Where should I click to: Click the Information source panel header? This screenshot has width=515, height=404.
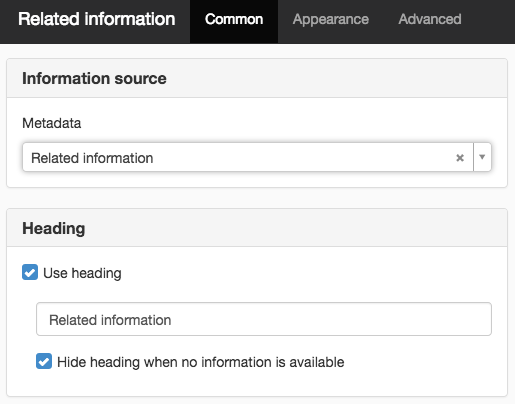pos(257,78)
